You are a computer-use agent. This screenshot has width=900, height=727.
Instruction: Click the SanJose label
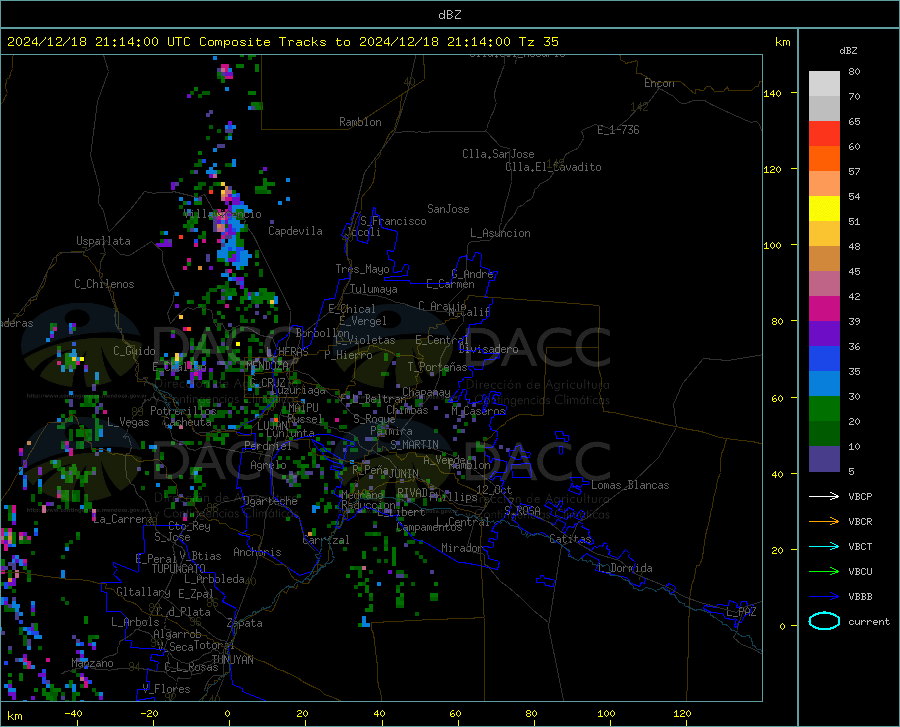pos(448,209)
